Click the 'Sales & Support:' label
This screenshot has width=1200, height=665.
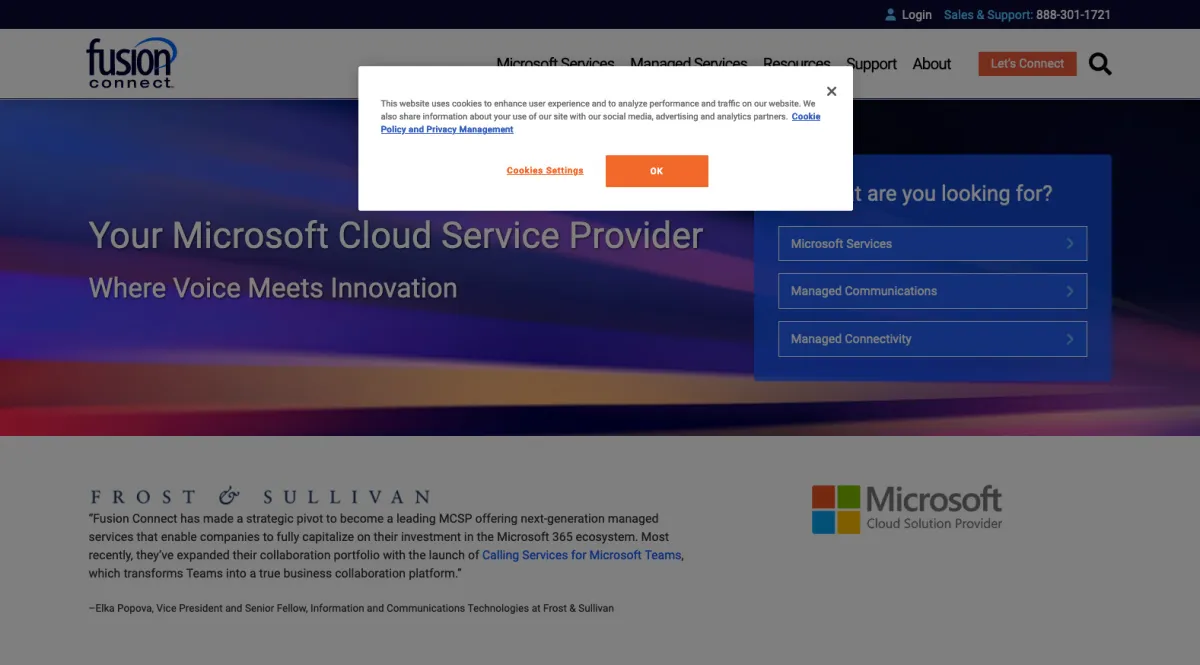[988, 15]
